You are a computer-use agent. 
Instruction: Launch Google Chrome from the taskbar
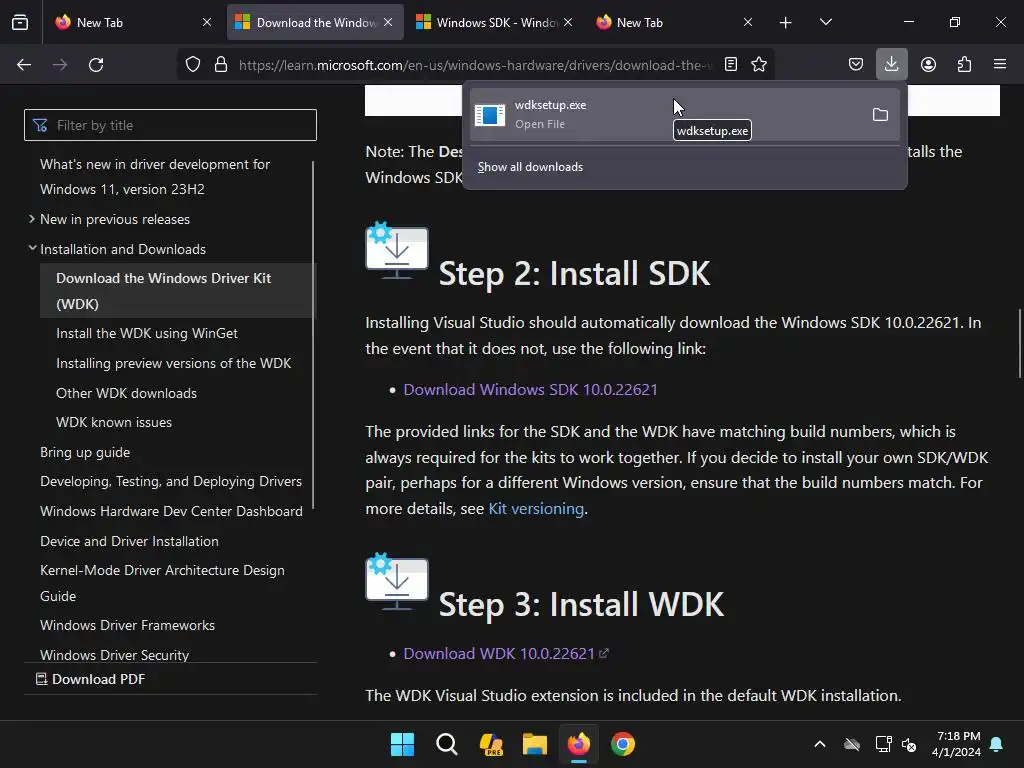click(623, 744)
